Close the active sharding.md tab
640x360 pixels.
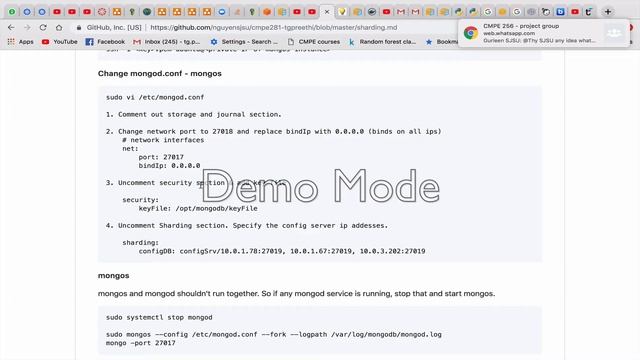pos(327,12)
